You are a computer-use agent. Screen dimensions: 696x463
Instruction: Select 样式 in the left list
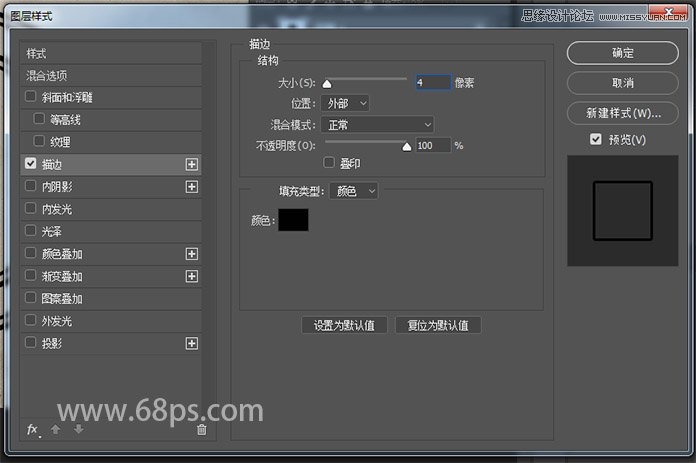(111, 54)
